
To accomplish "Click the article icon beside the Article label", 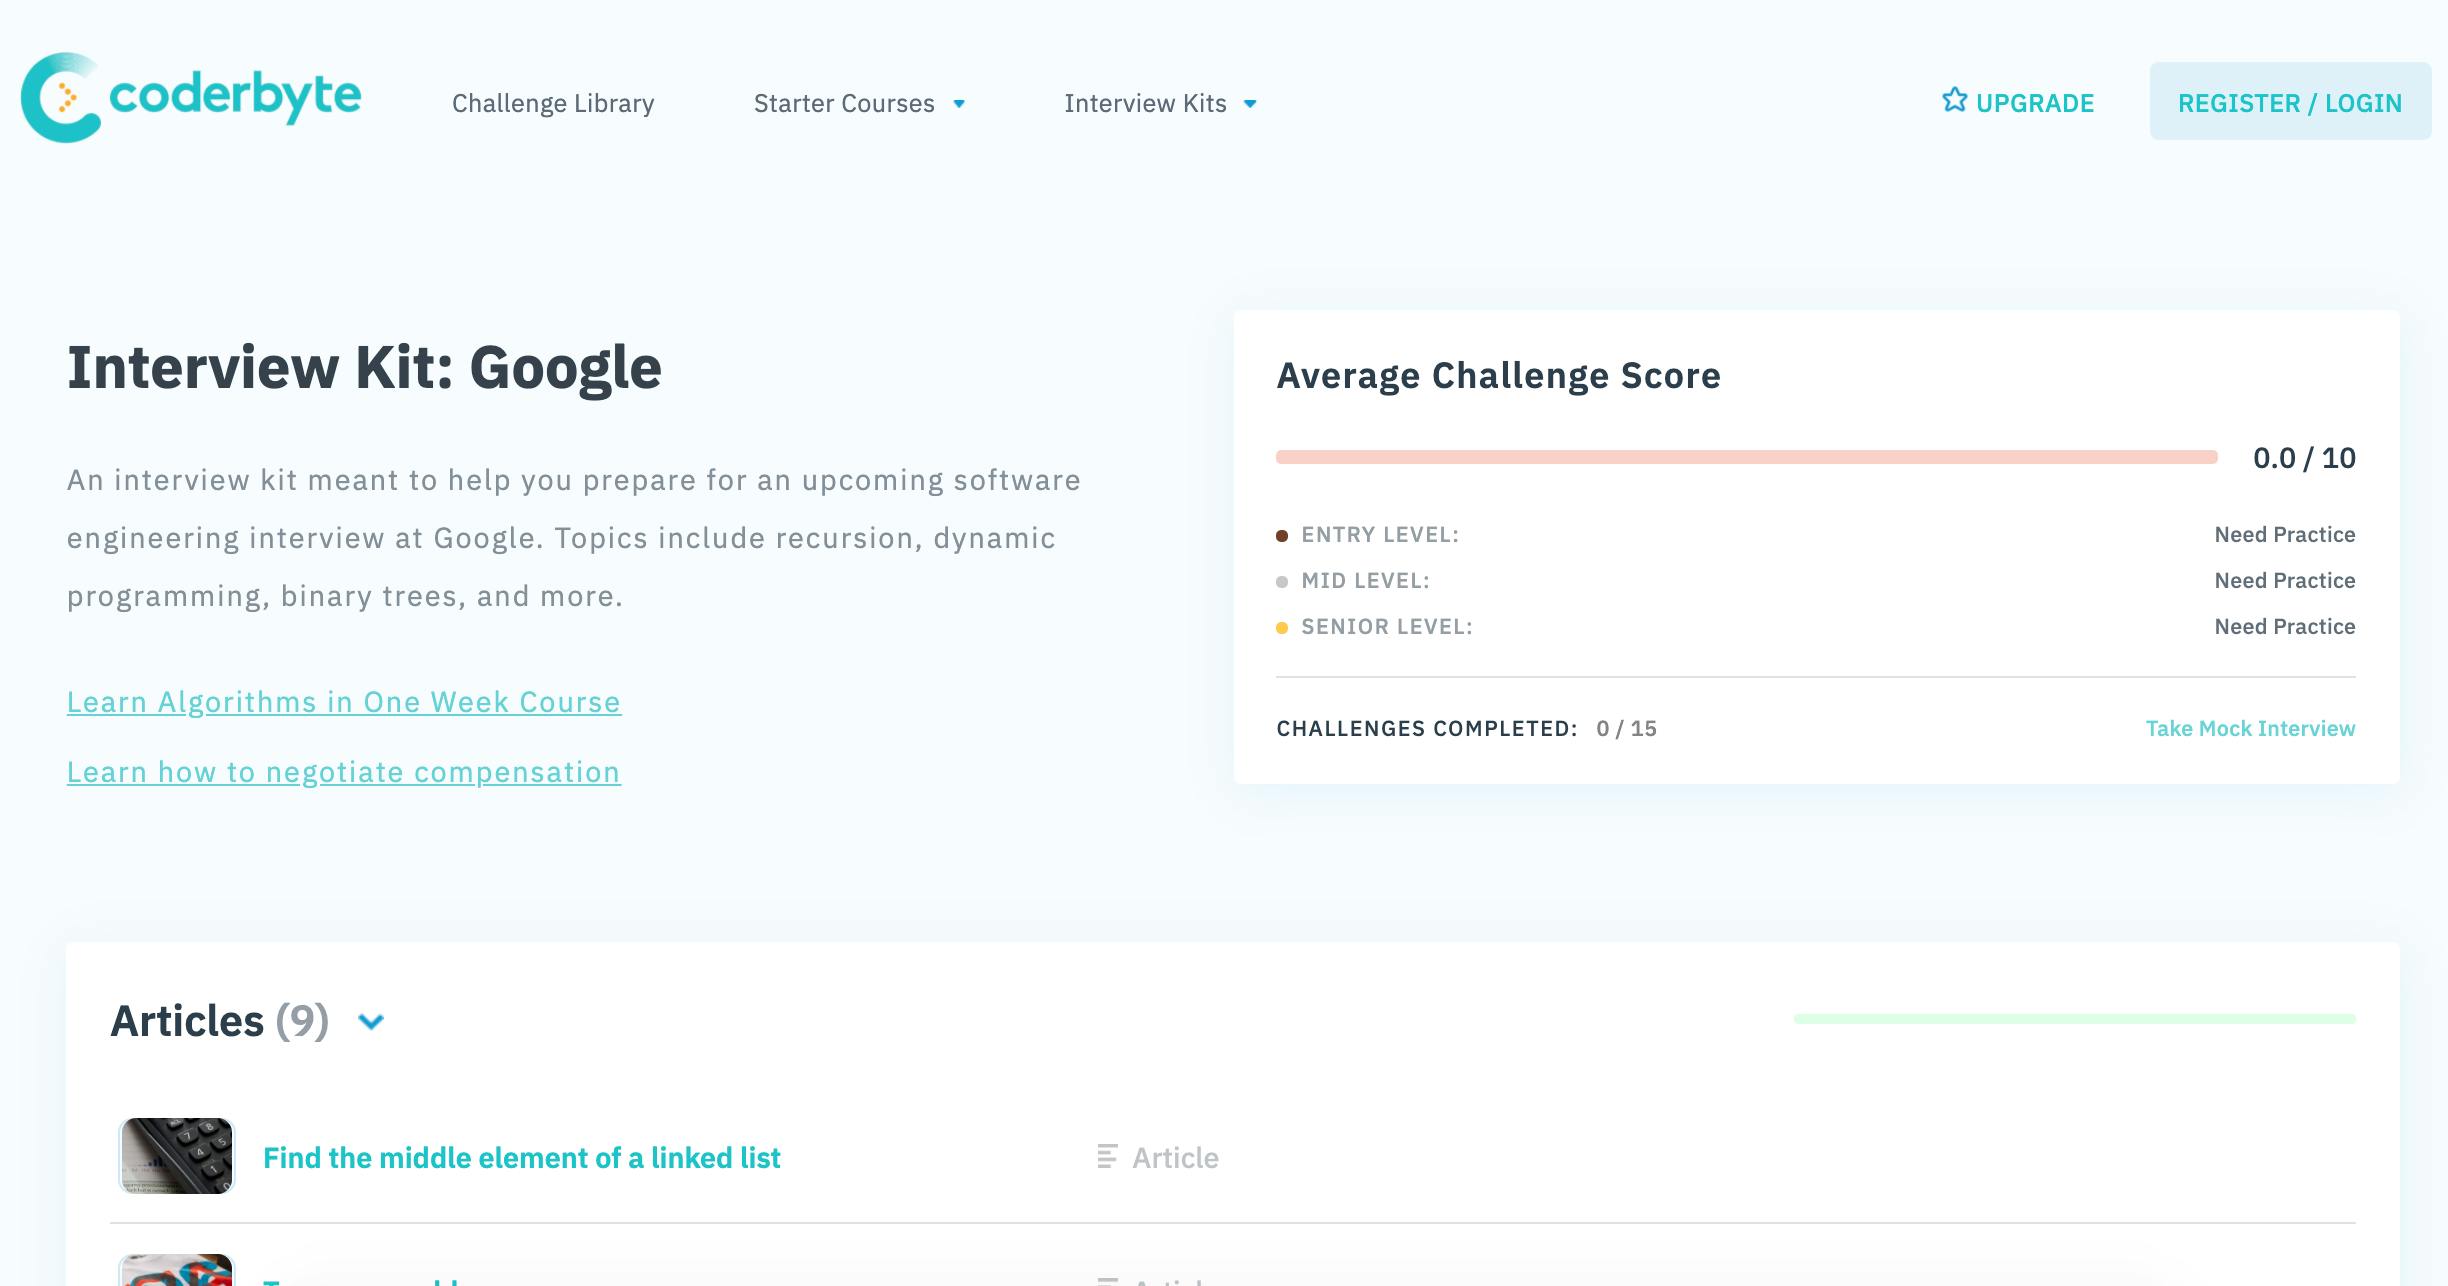I will 1107,1157.
